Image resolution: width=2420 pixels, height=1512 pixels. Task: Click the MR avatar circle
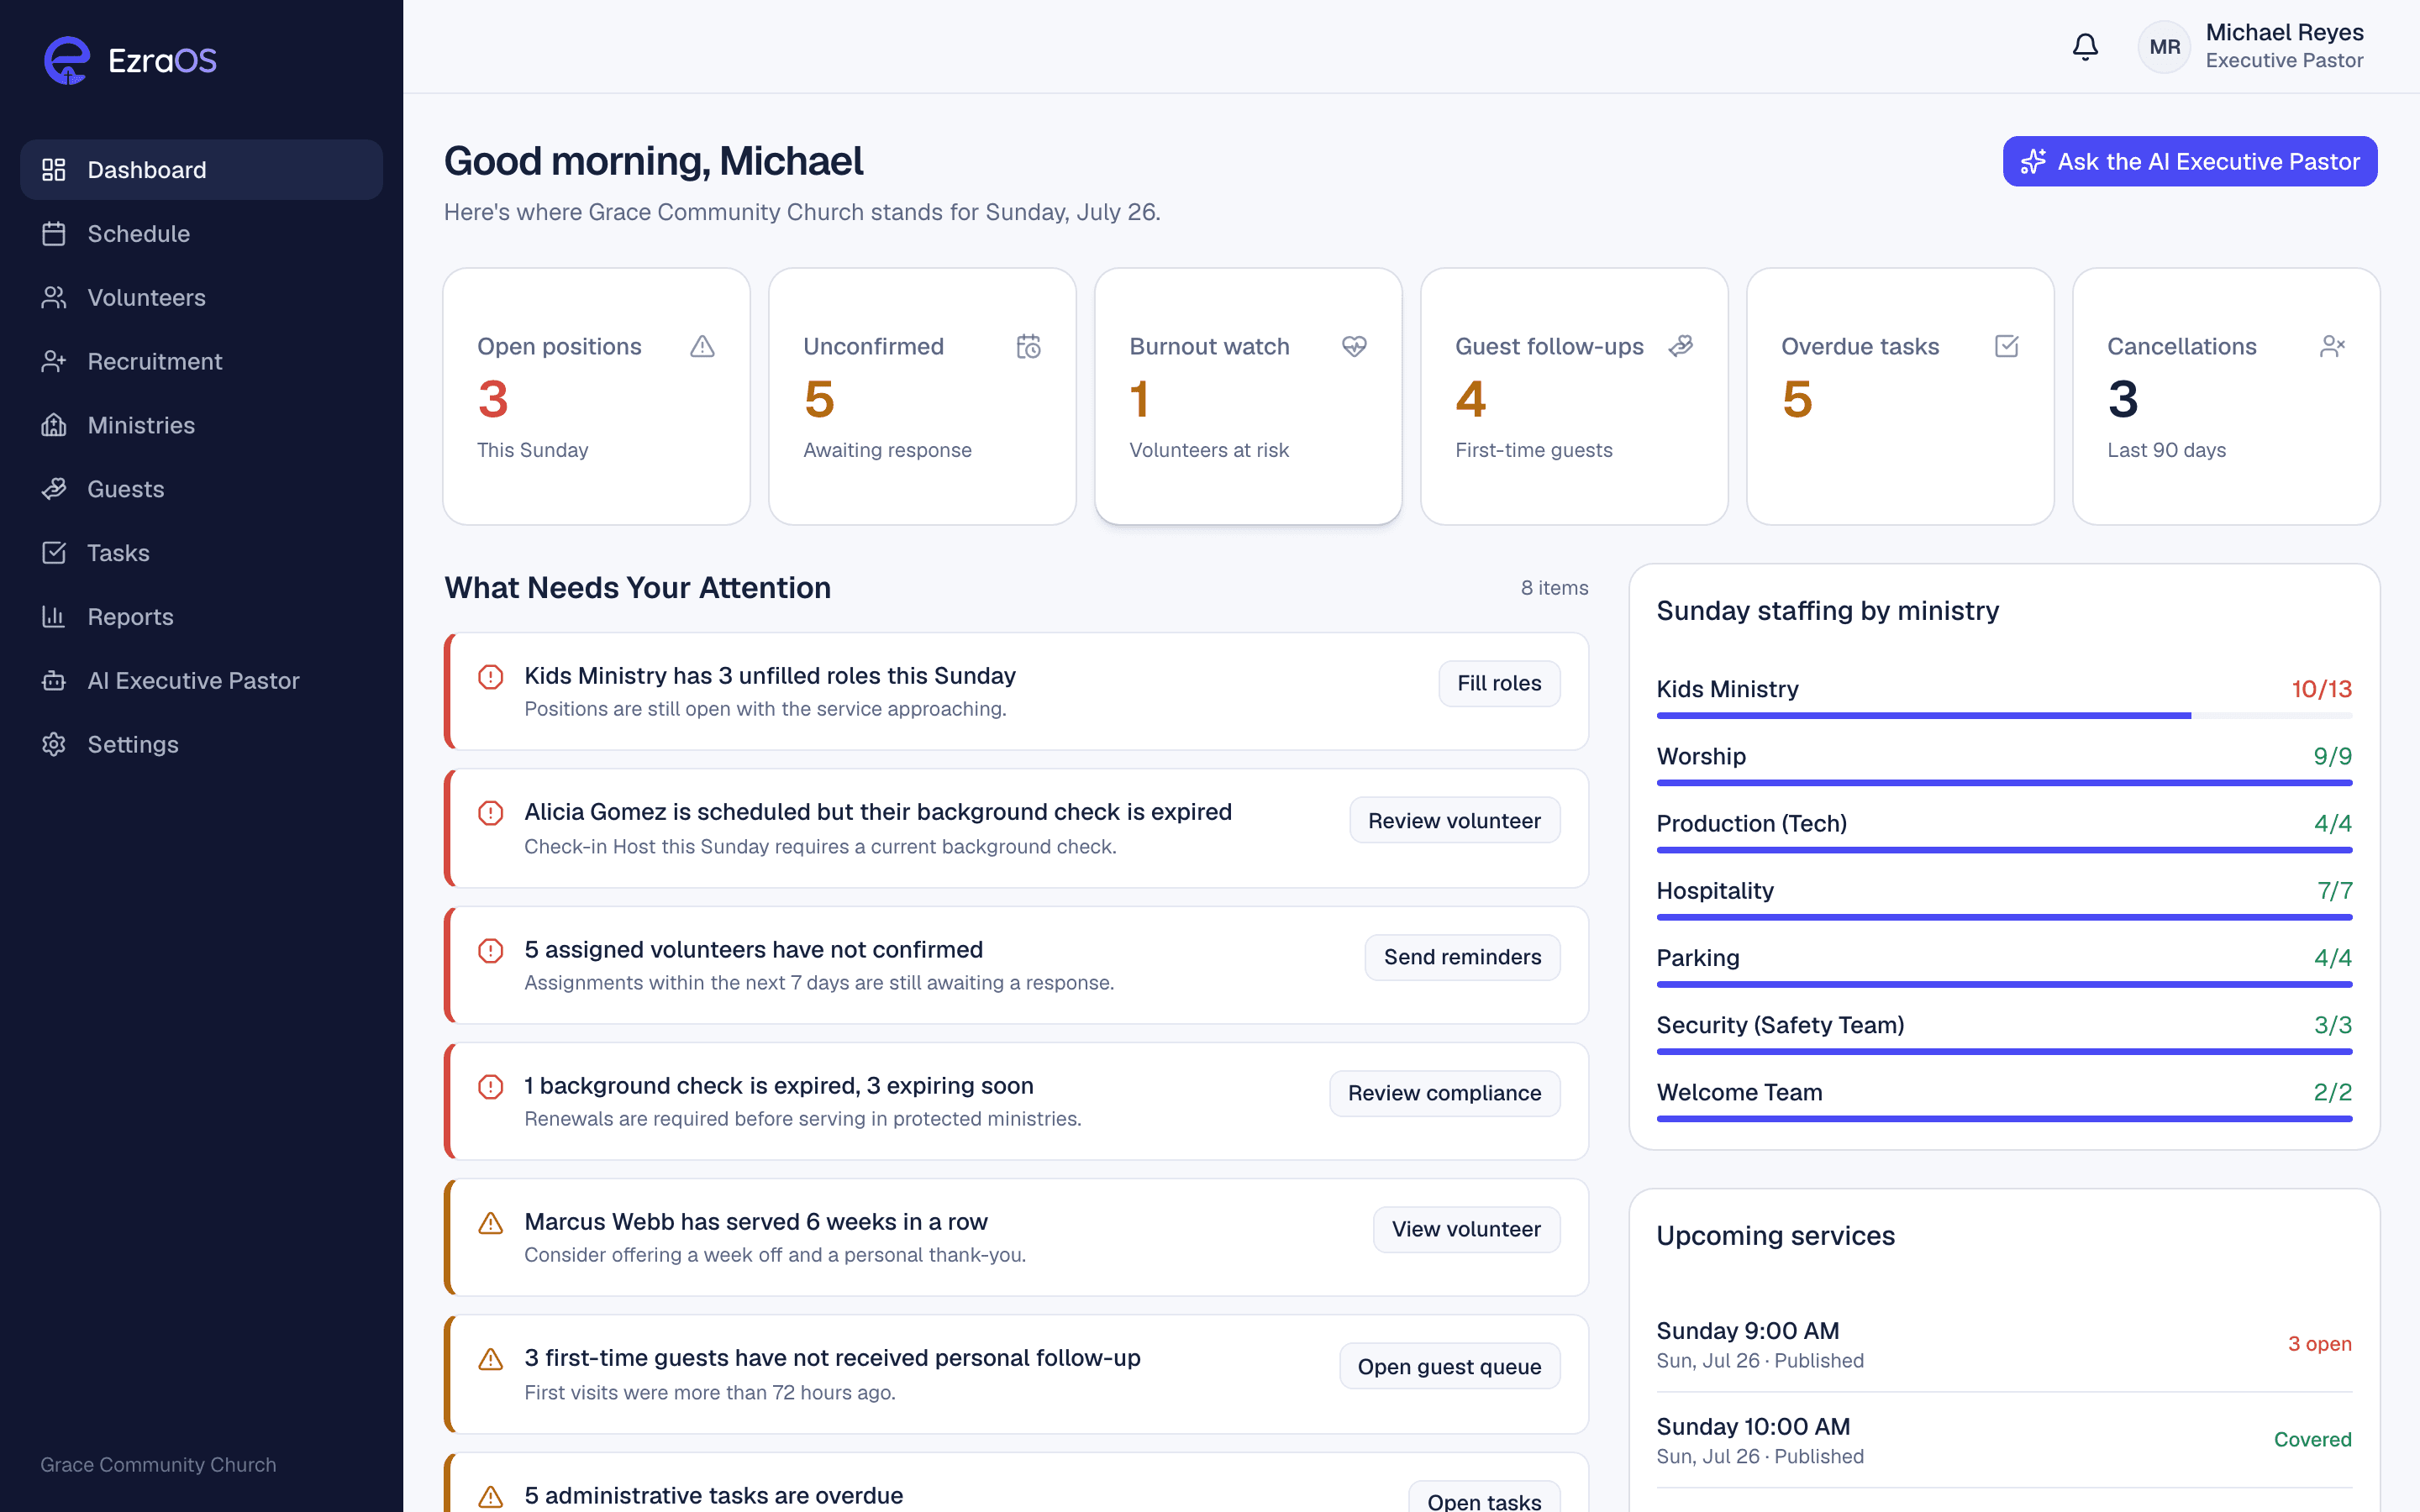[2164, 47]
